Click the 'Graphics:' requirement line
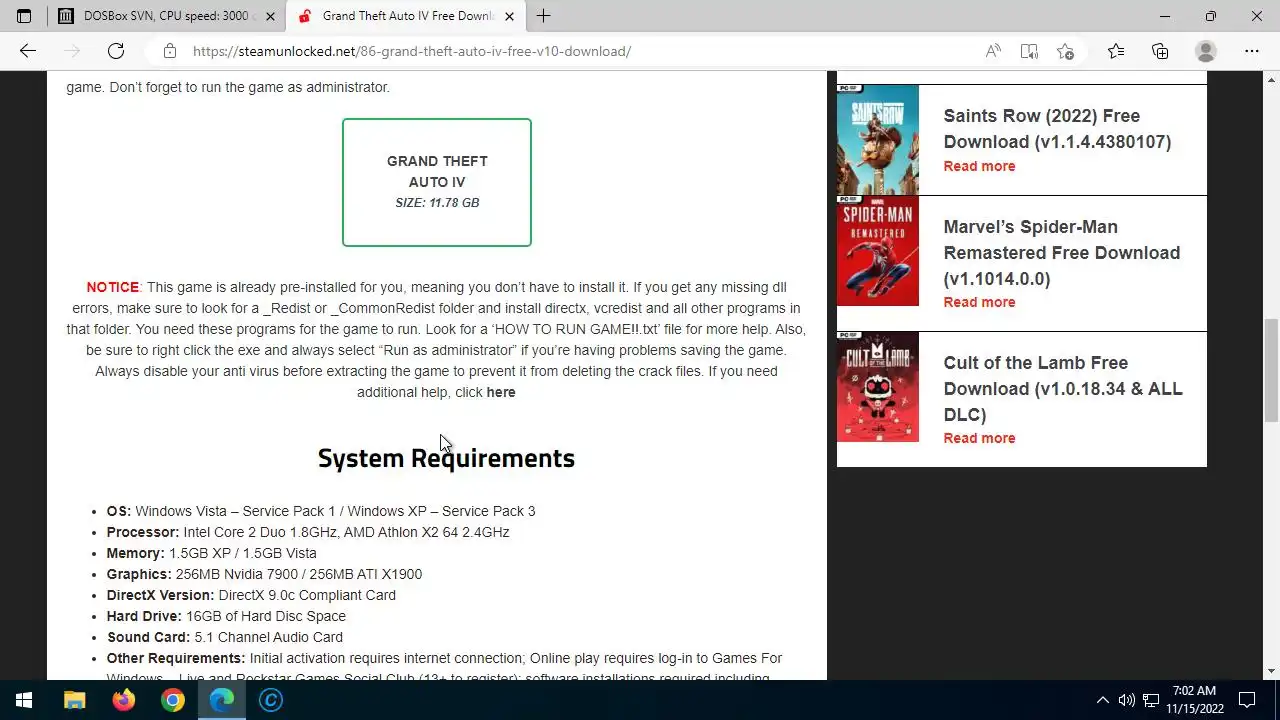This screenshot has height=720, width=1280. point(264,574)
